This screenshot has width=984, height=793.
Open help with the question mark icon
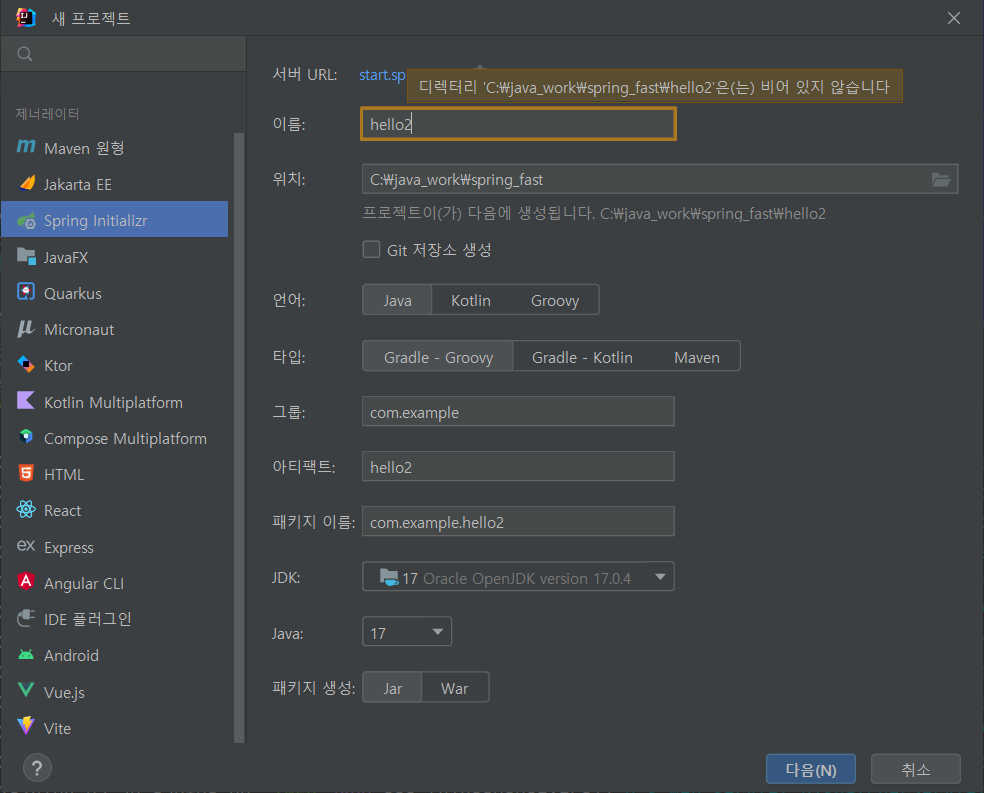click(37, 768)
